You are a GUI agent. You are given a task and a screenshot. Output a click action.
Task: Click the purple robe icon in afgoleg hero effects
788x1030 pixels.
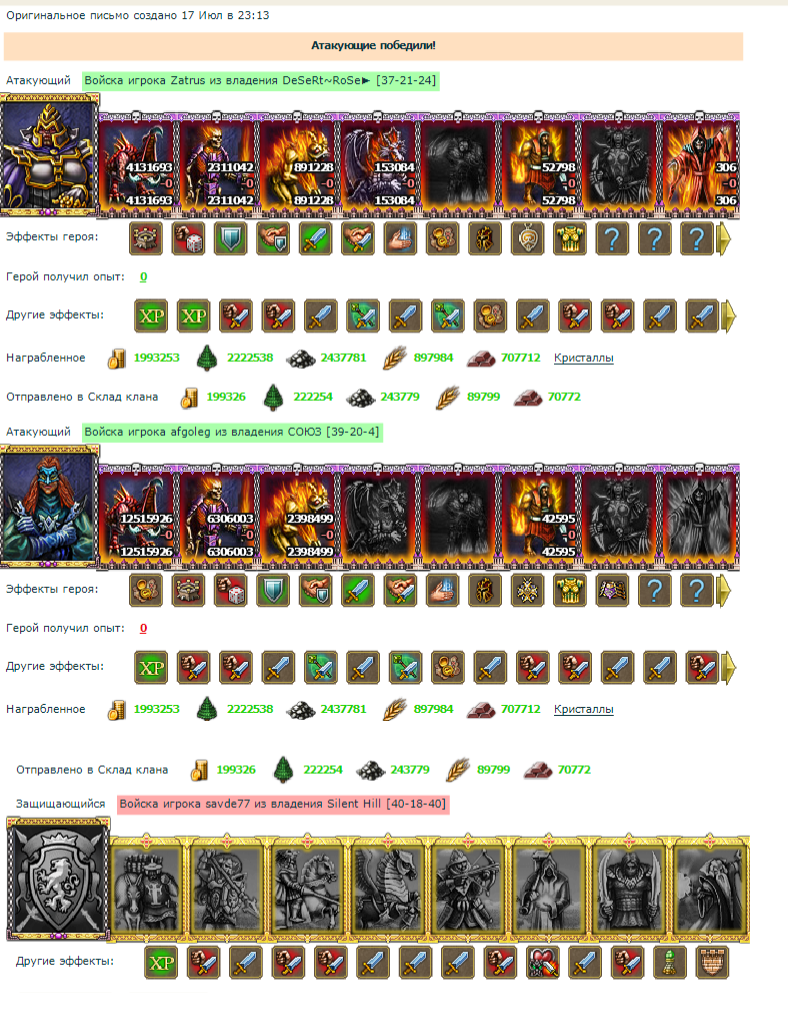[x=612, y=591]
